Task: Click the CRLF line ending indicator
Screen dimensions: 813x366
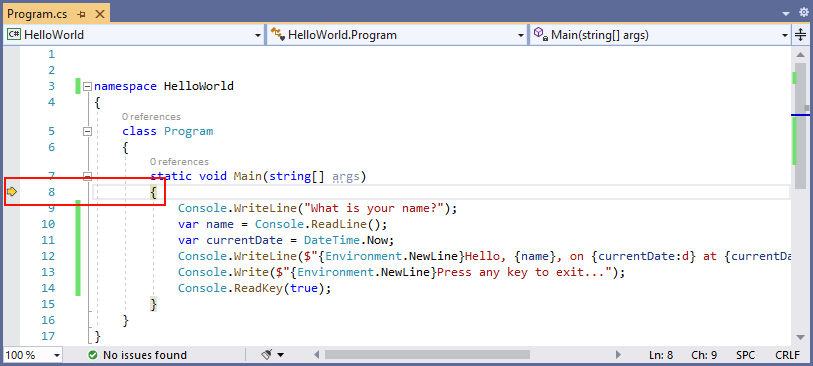Action: click(788, 355)
